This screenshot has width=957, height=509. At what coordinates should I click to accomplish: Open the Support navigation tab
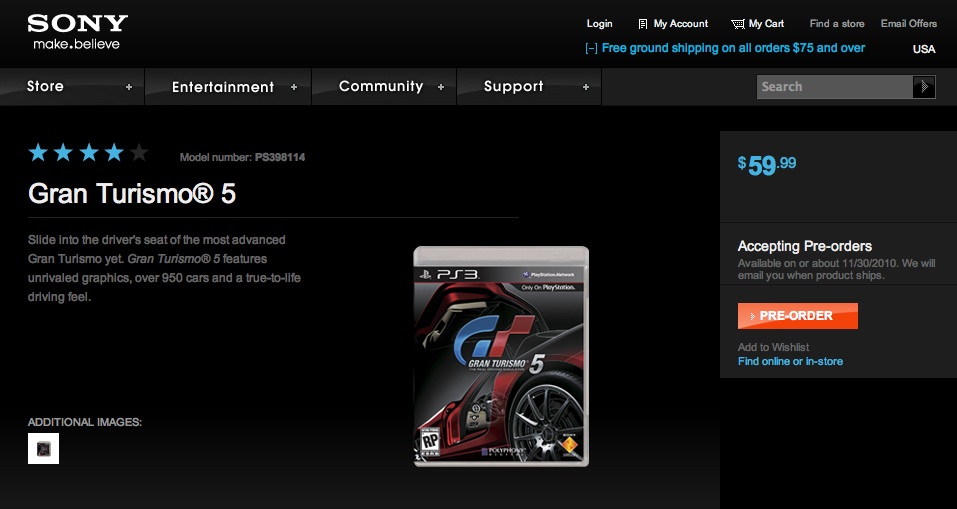click(x=513, y=87)
